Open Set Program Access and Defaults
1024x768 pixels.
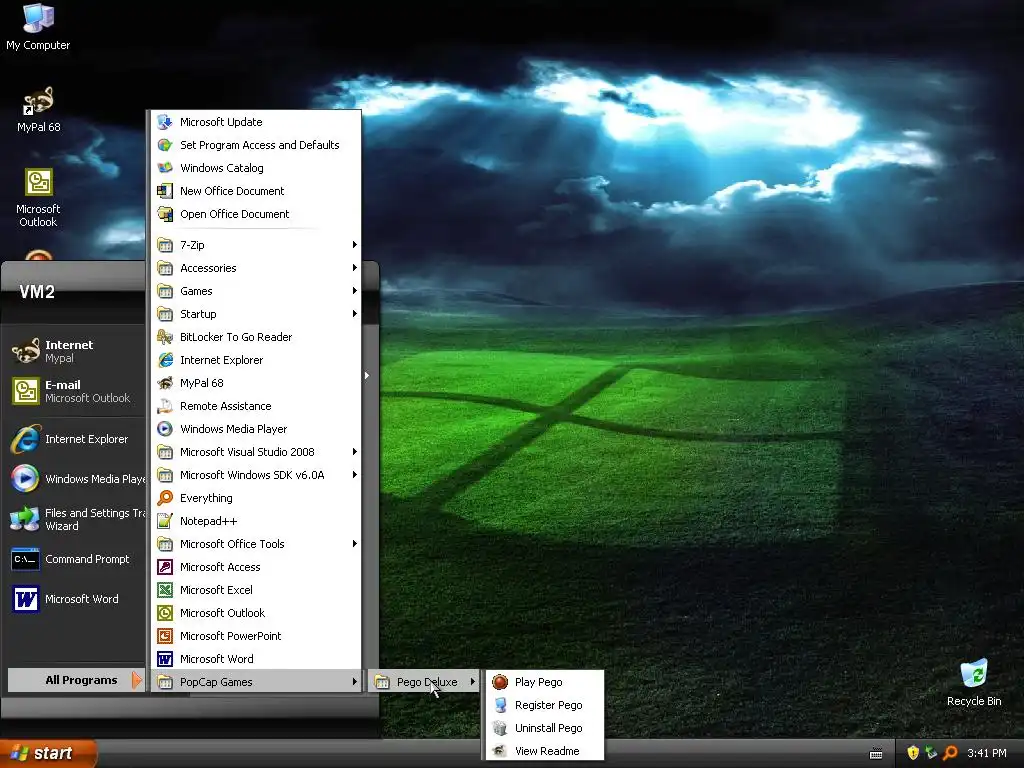tap(256, 145)
